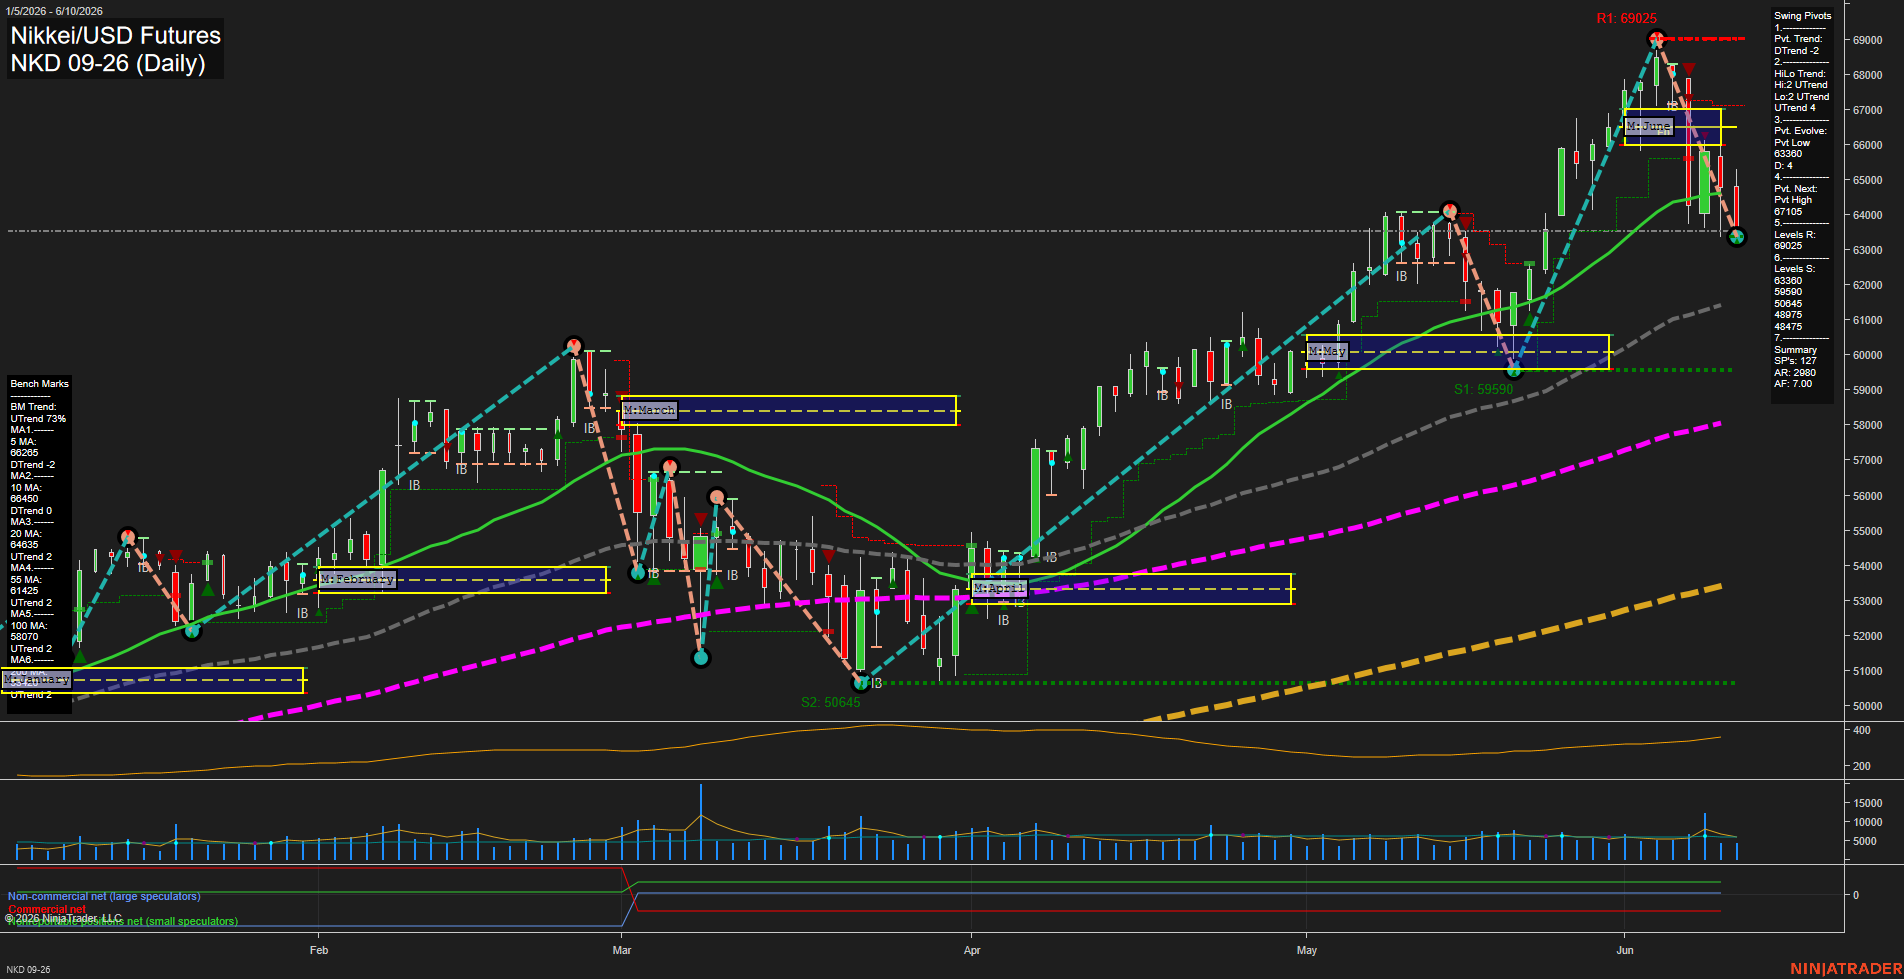This screenshot has height=979, width=1904.
Task: Select the '10 MA: 66450' benchmark entry
Action: tap(25, 493)
